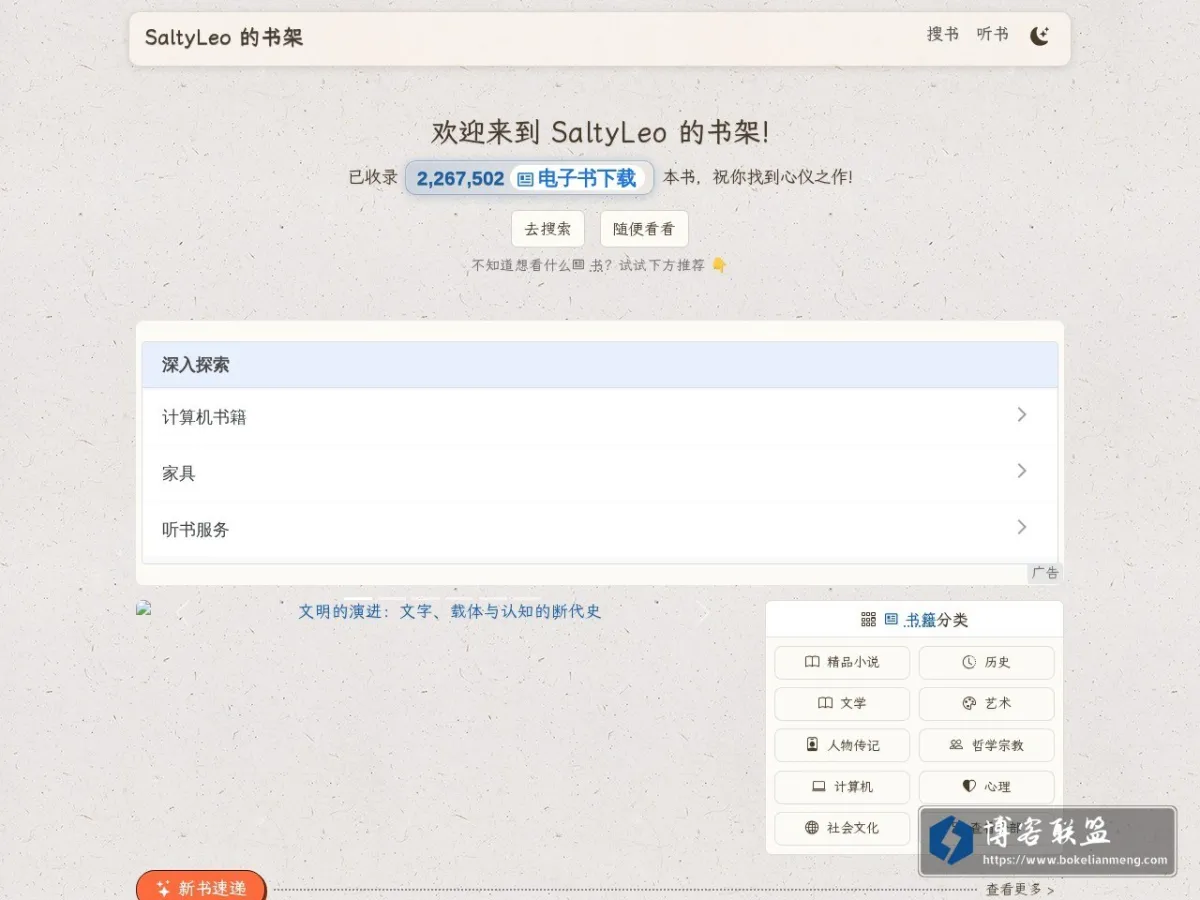Go to the SaltyLeo 的书架 site title
The height and width of the screenshot is (900, 1200).
coord(223,38)
